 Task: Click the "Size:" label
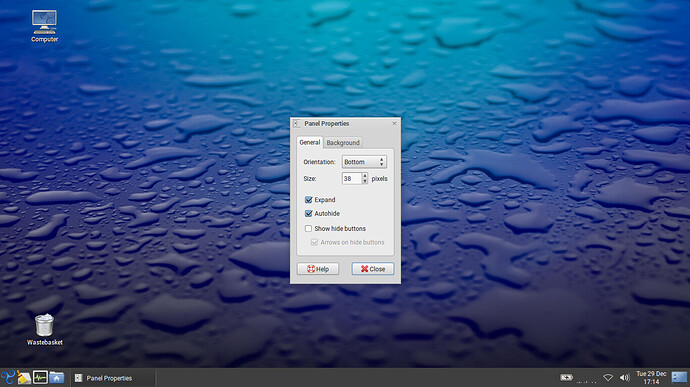pos(309,179)
